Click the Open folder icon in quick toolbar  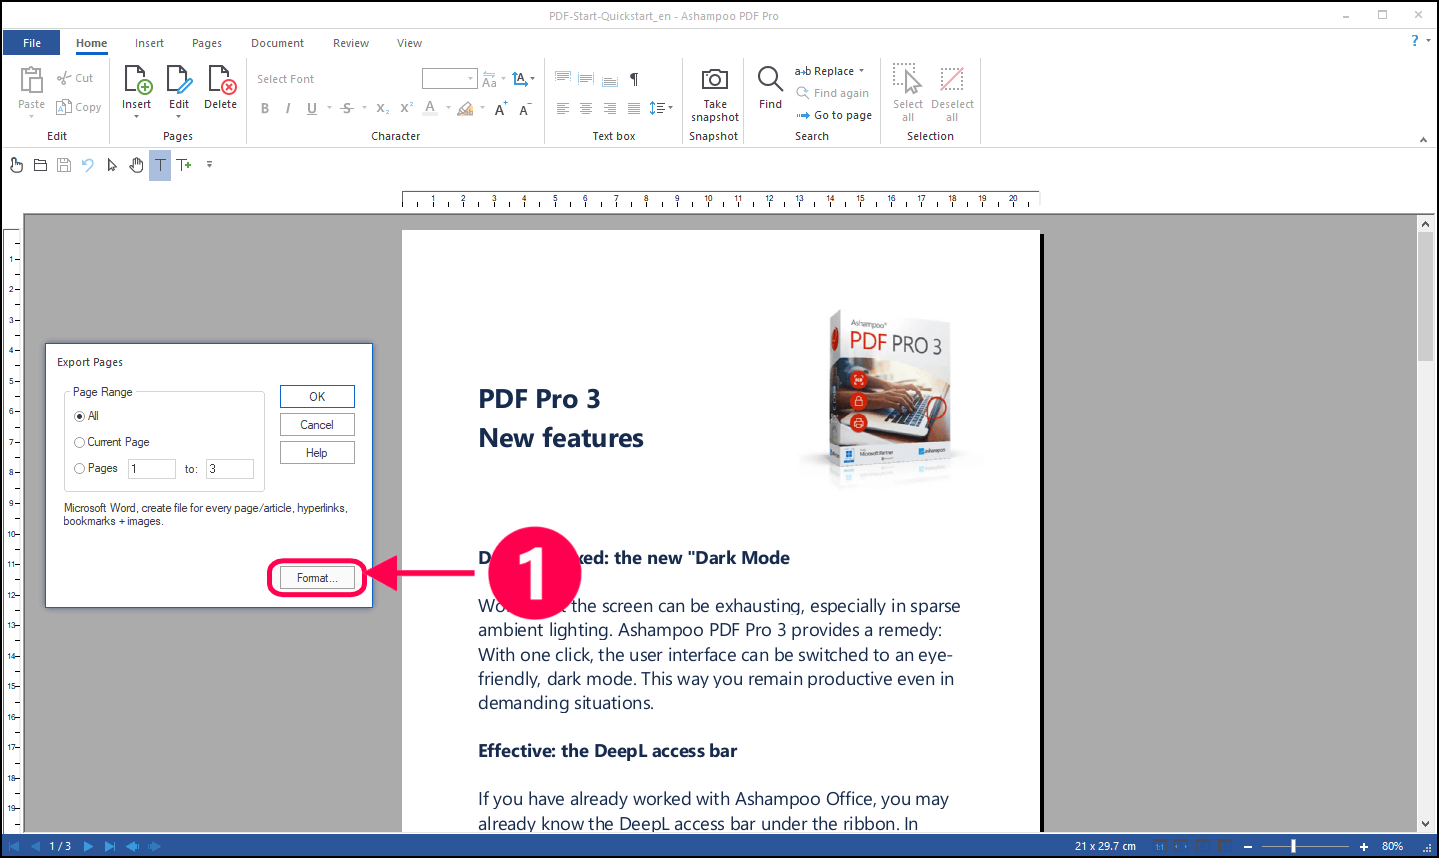click(x=40, y=165)
